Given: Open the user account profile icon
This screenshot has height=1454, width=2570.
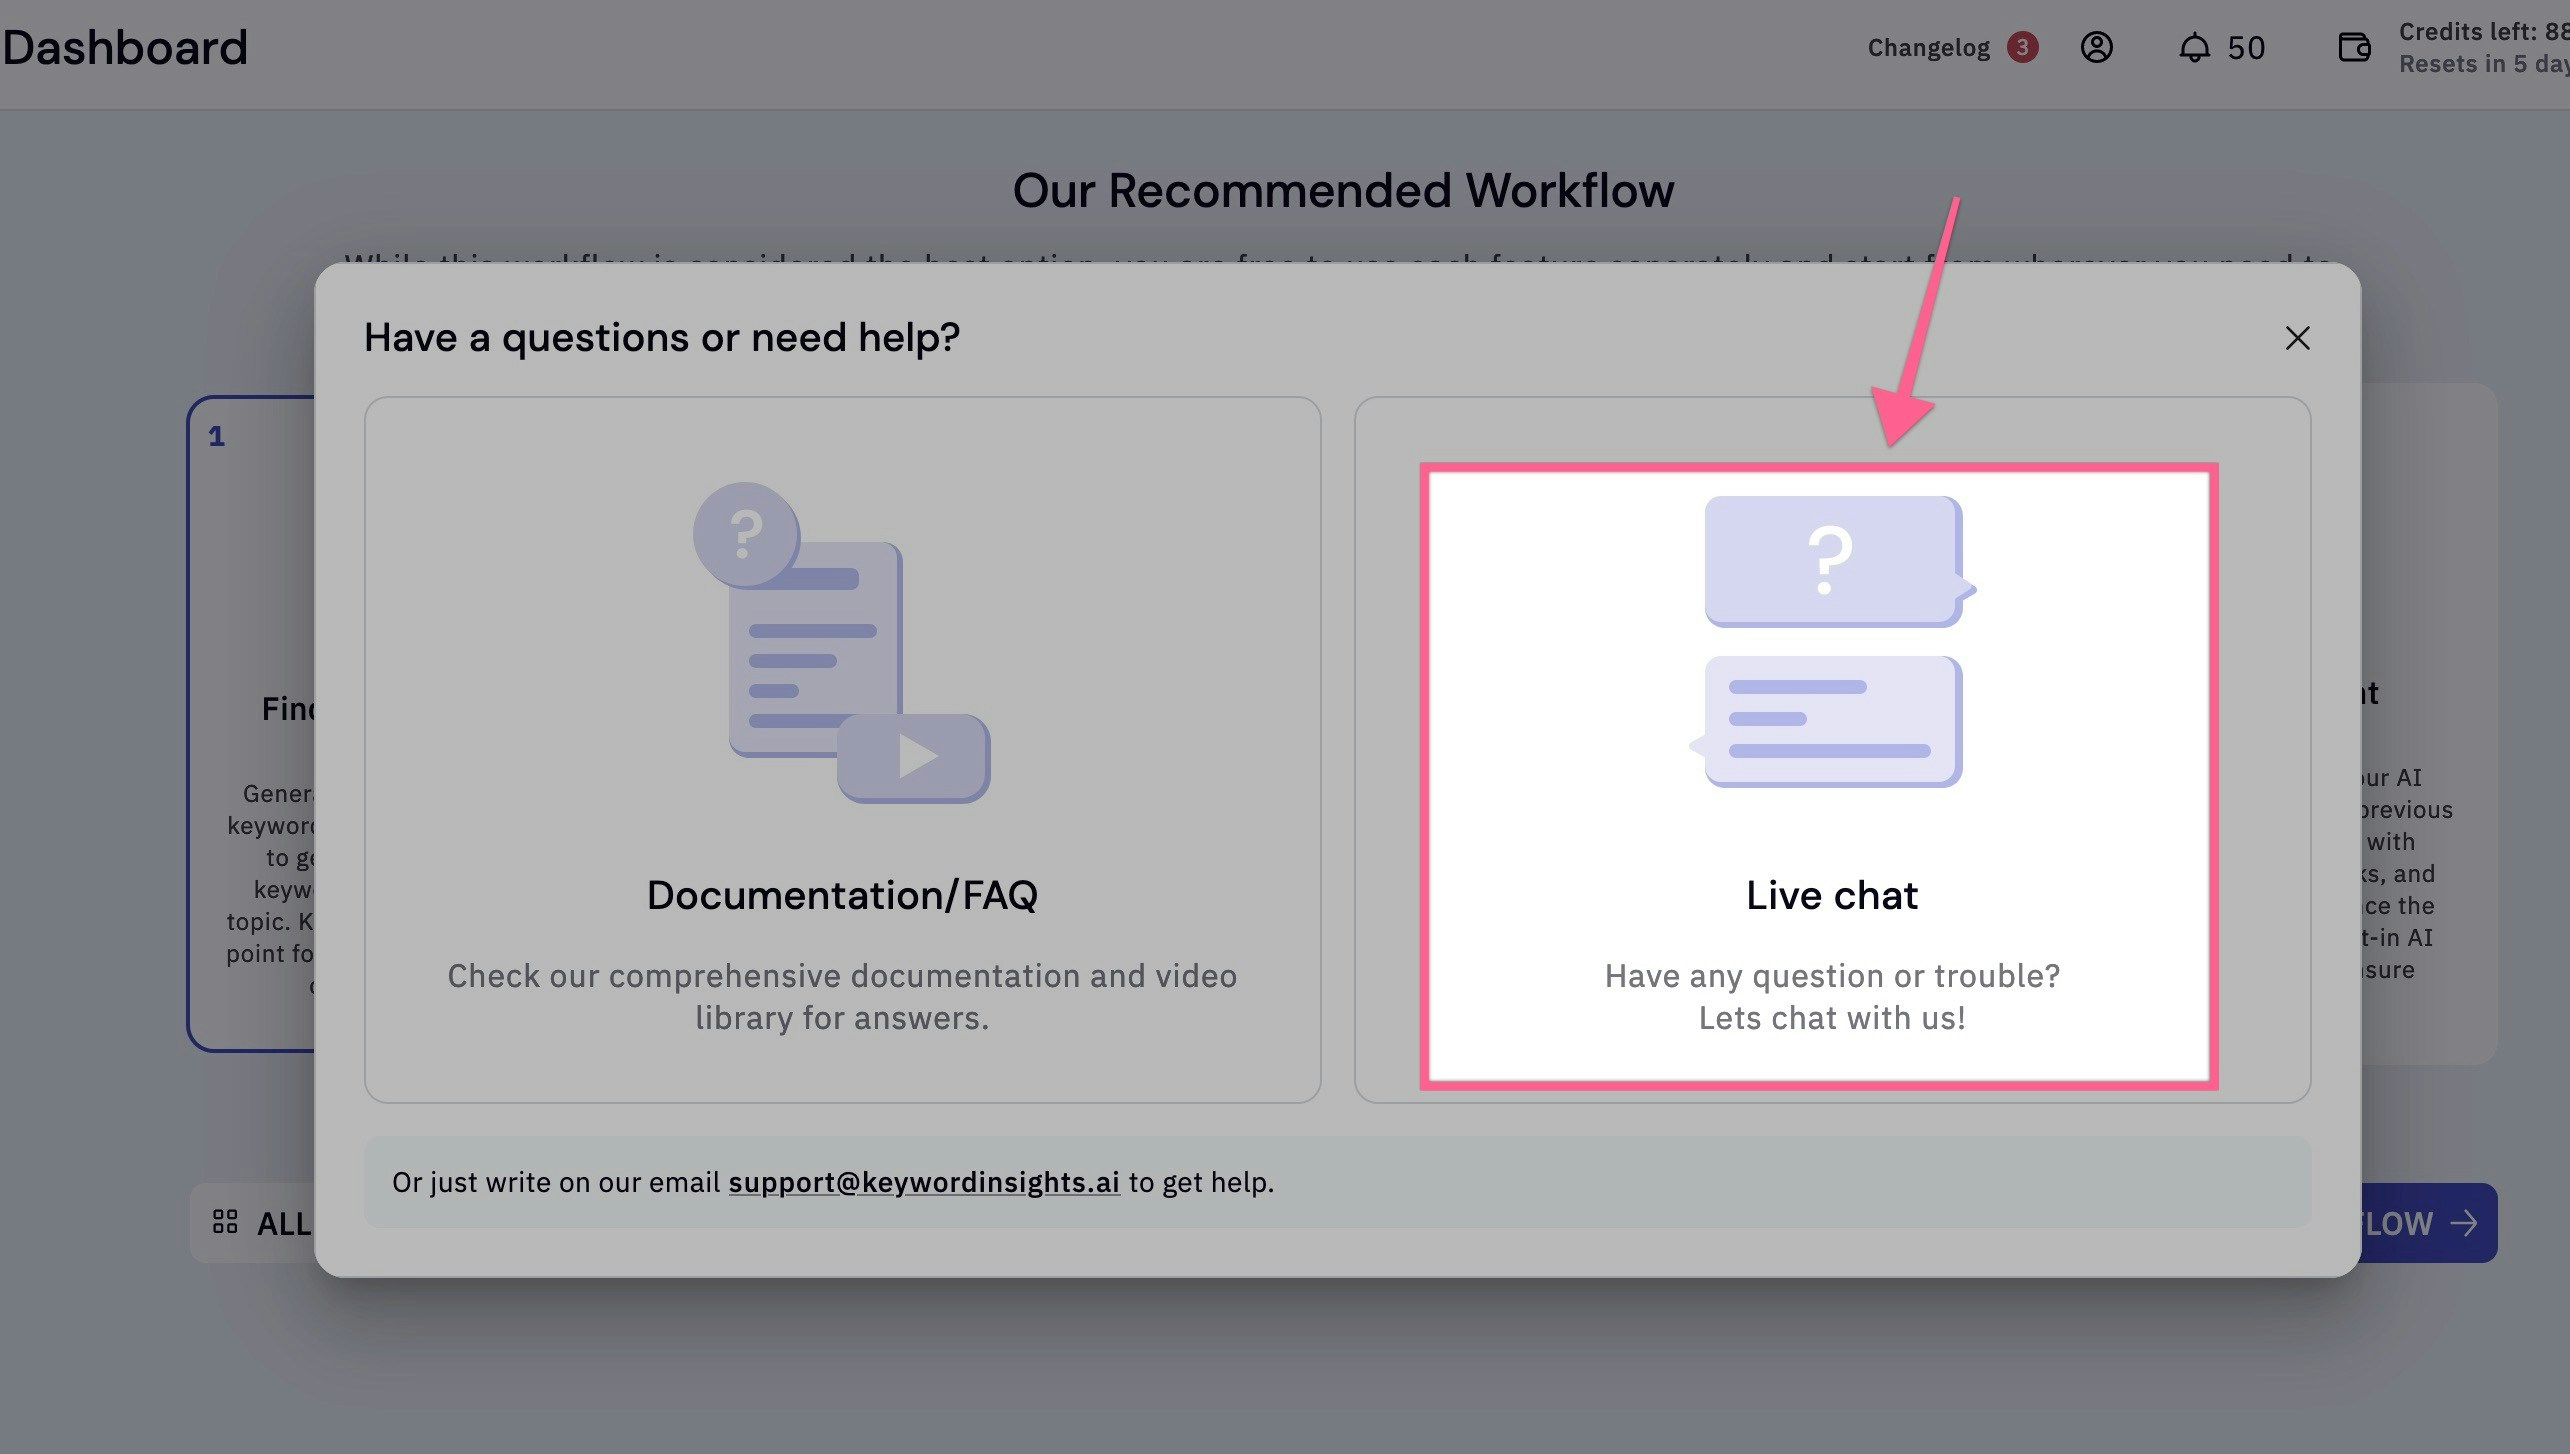Looking at the screenshot, I should pos(2096,47).
